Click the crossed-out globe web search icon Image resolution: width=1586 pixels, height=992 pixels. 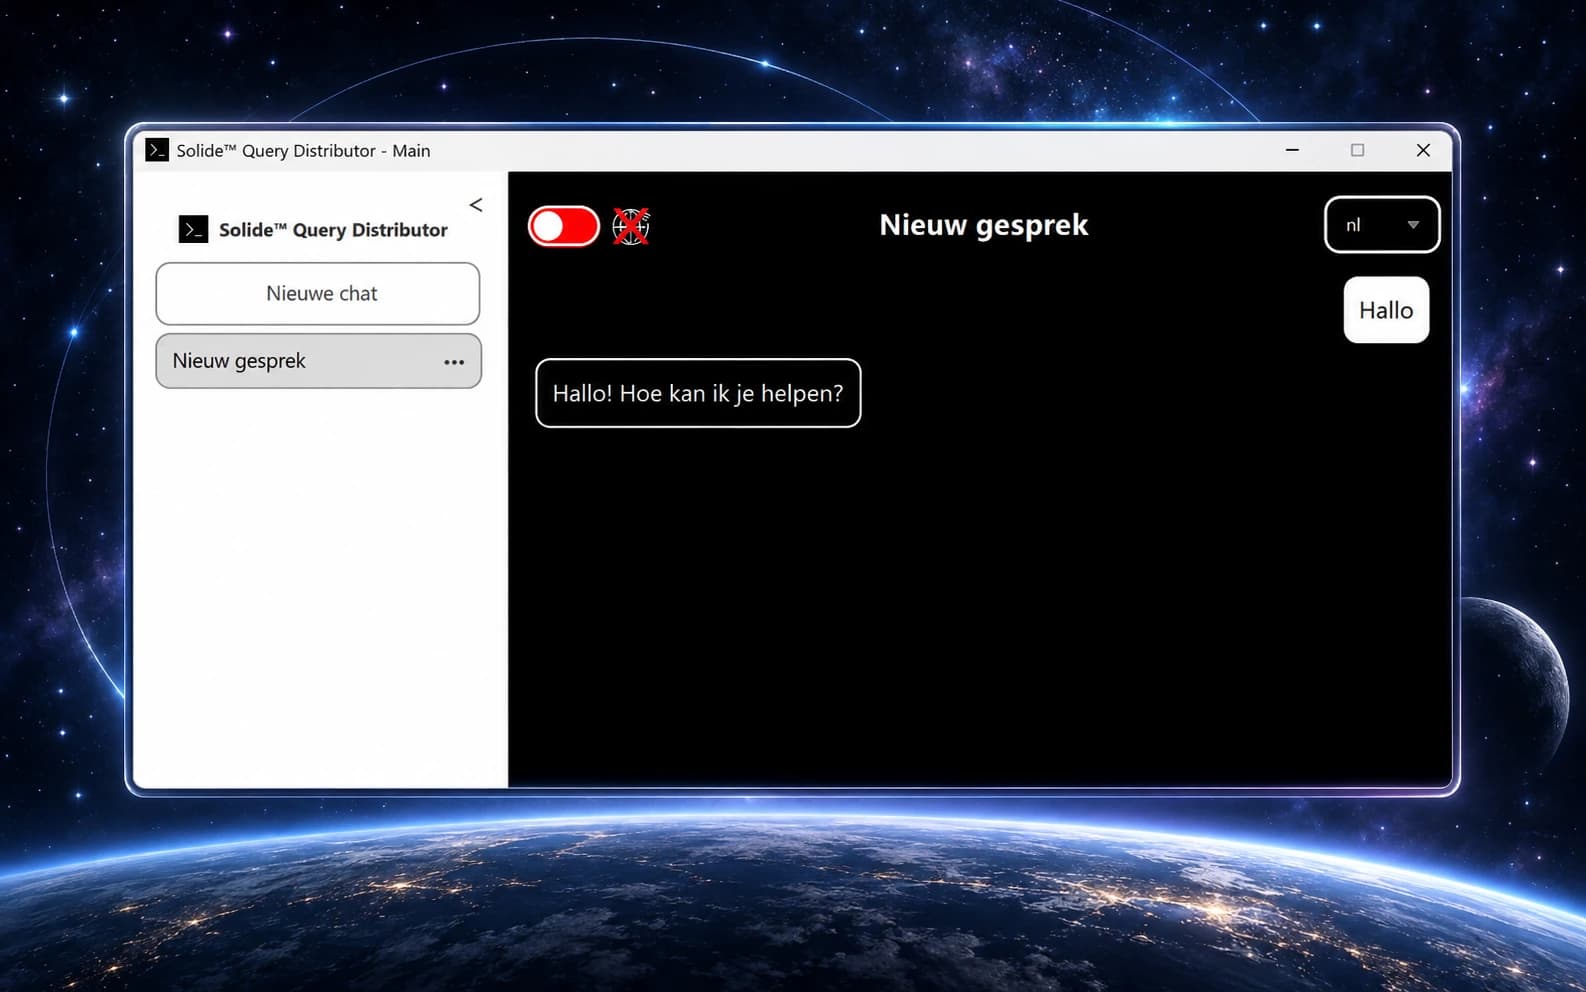[631, 227]
